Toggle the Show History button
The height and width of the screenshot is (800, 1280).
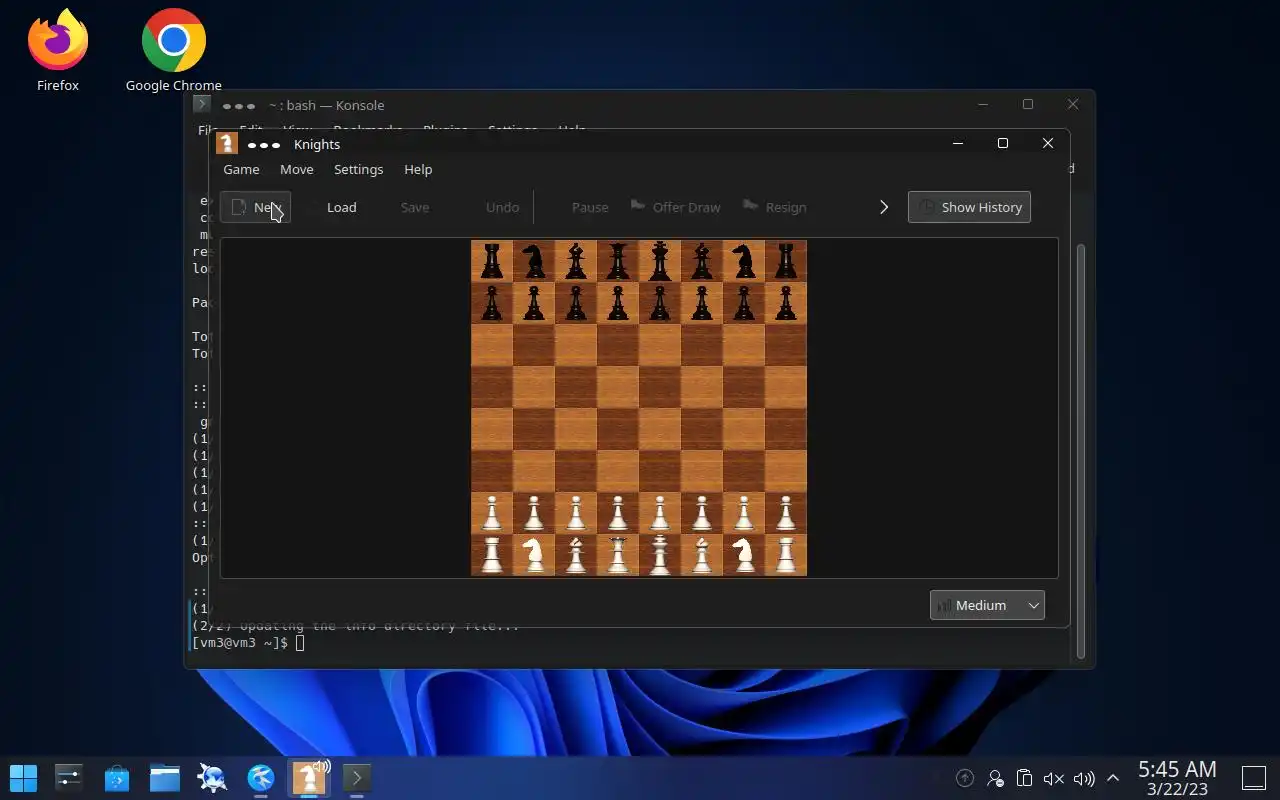[969, 207]
